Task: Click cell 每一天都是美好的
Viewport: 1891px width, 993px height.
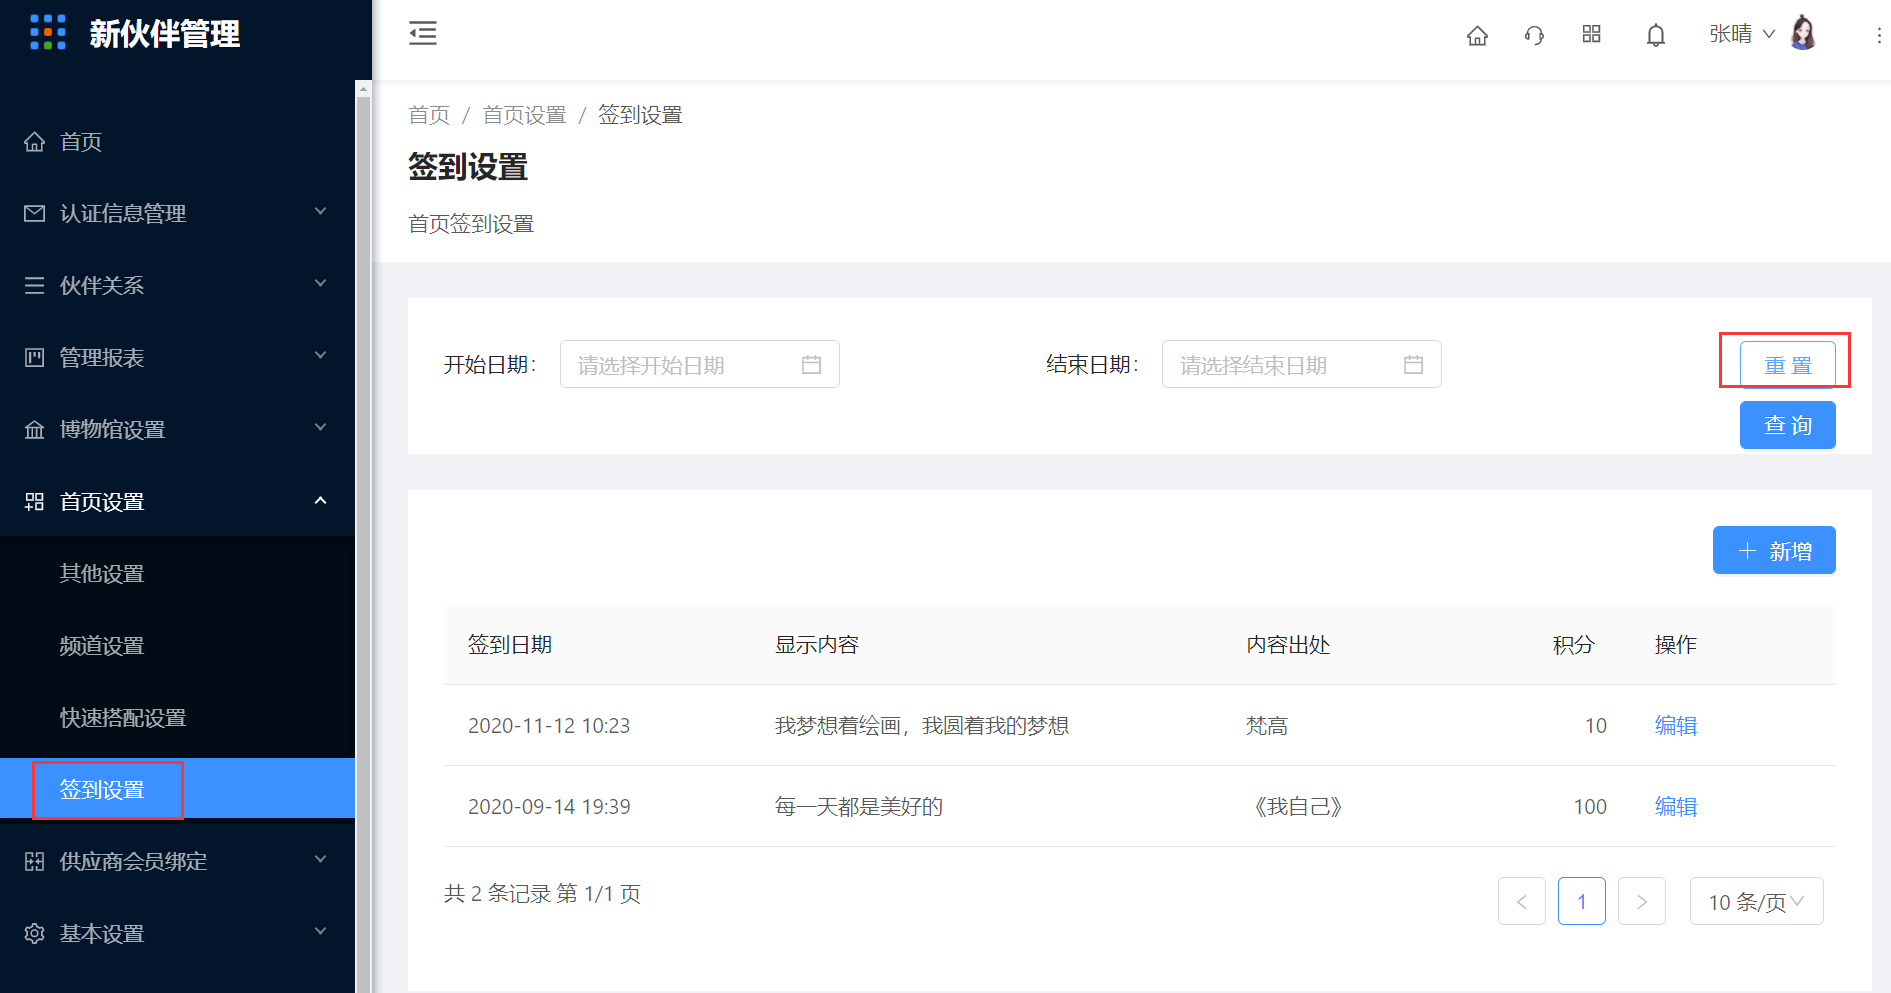Action: coord(859,806)
